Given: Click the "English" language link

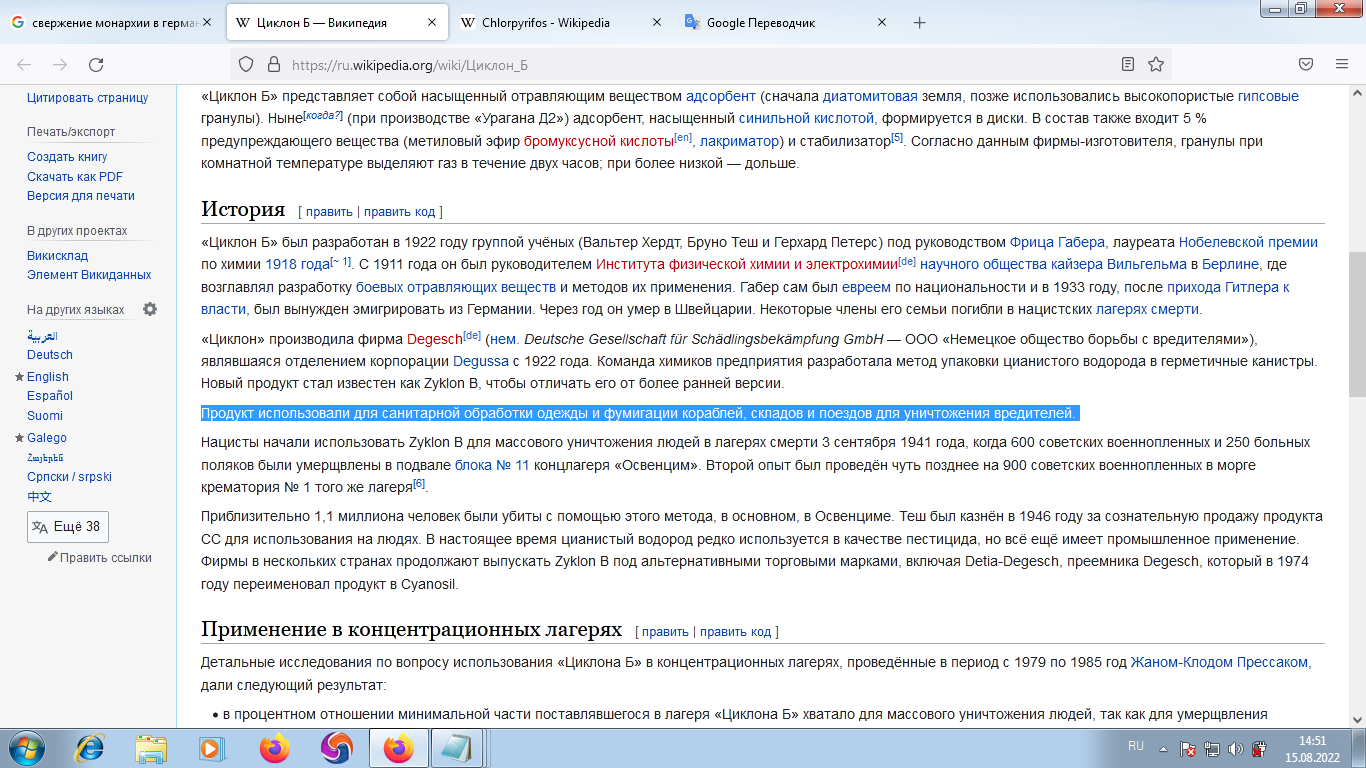Looking at the screenshot, I should 48,377.
